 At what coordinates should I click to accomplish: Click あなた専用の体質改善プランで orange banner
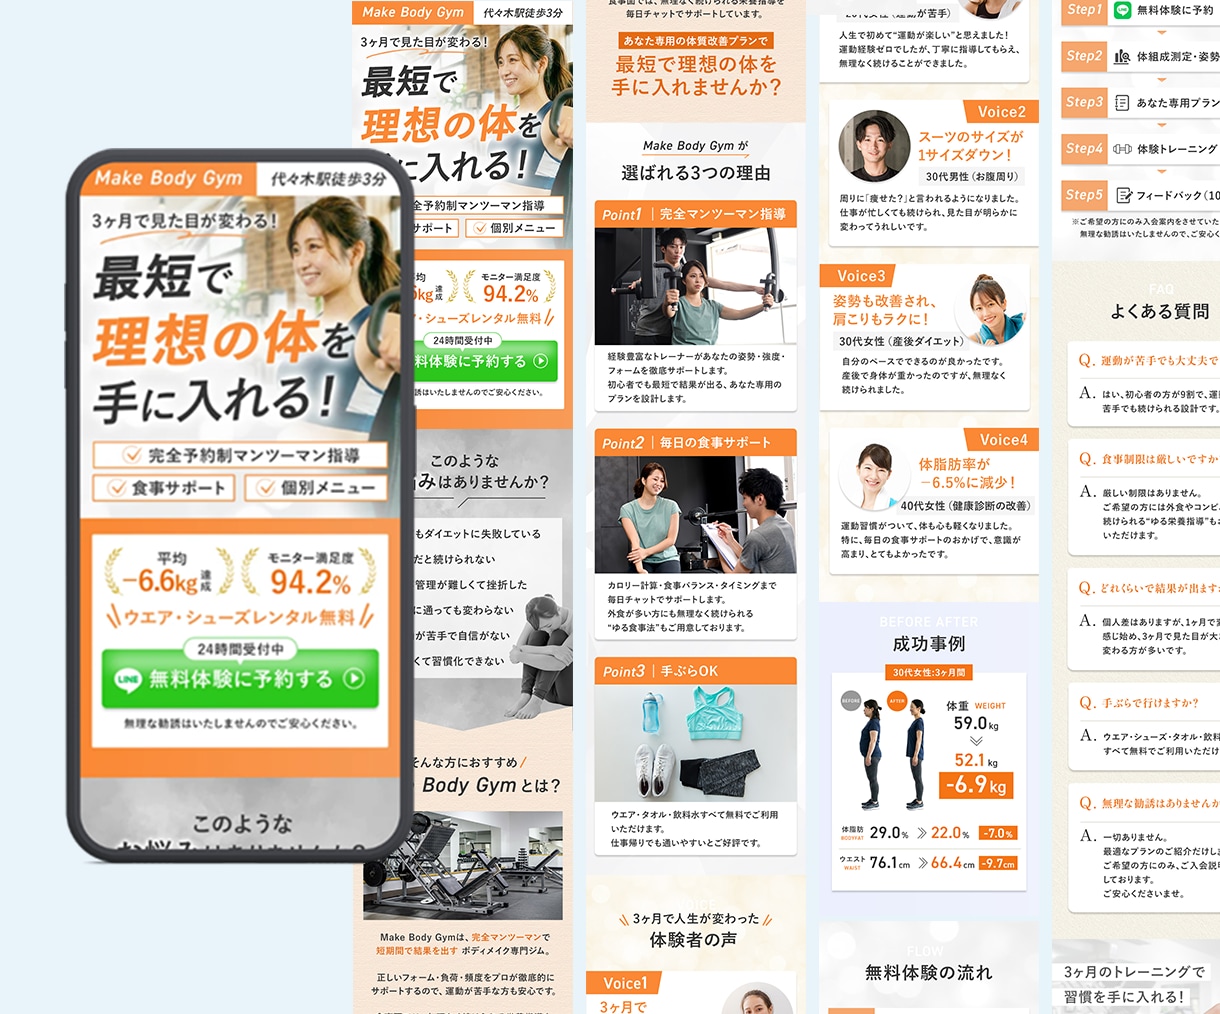[695, 41]
